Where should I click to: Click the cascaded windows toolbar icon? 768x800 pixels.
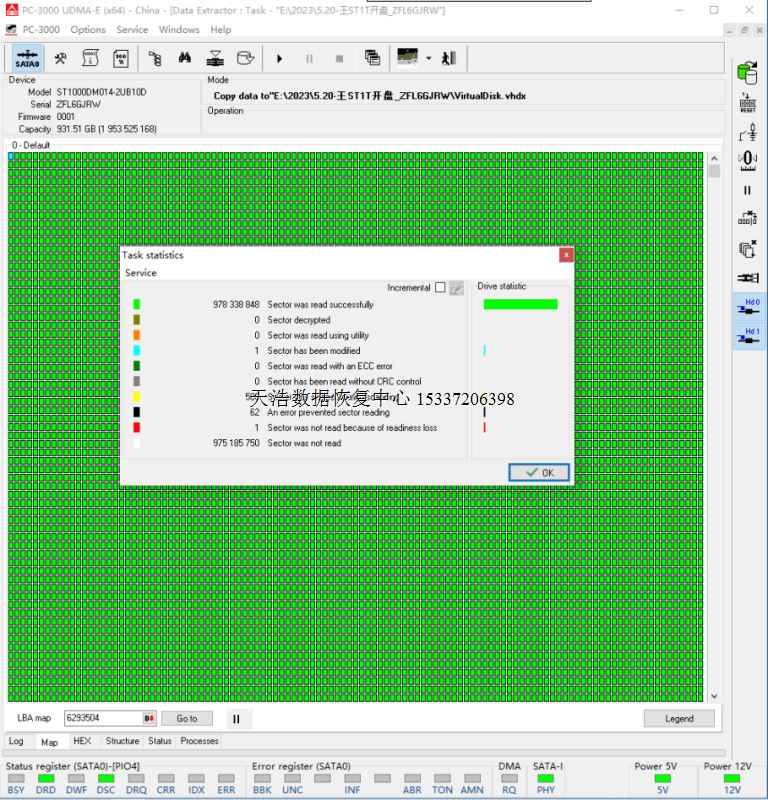[372, 59]
